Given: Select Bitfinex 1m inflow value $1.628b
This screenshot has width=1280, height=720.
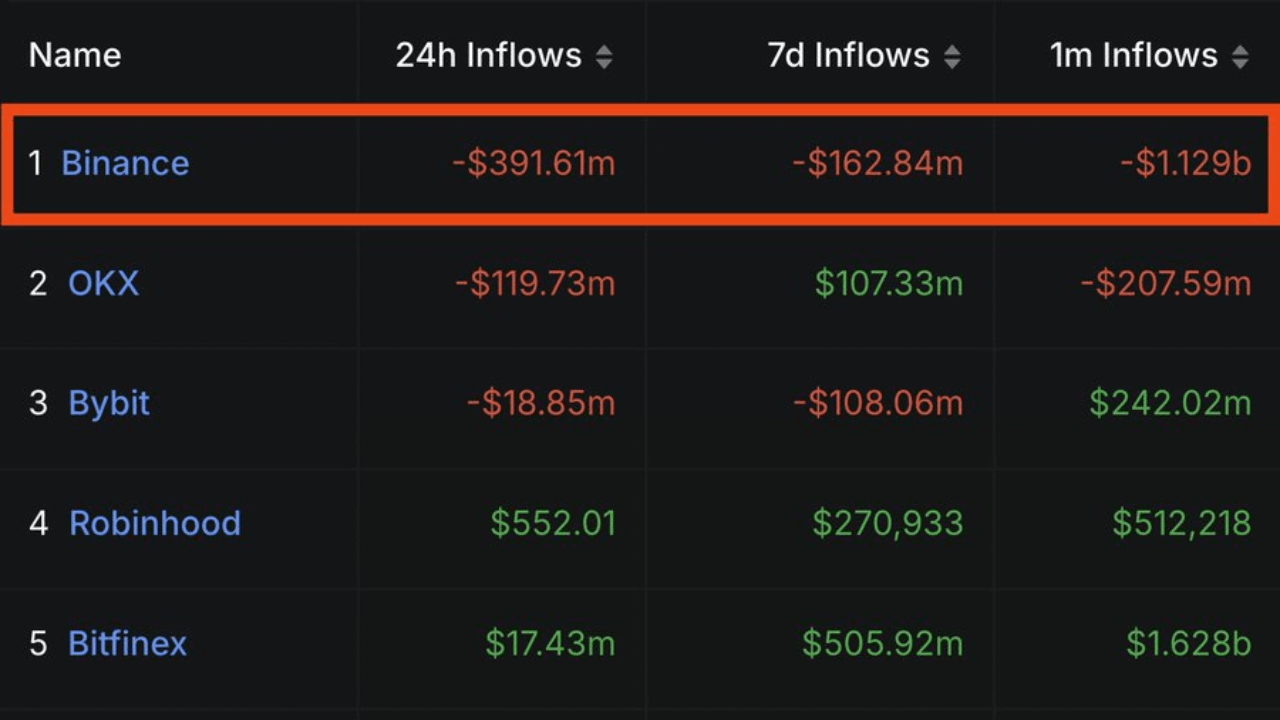Looking at the screenshot, I should point(1189,643).
